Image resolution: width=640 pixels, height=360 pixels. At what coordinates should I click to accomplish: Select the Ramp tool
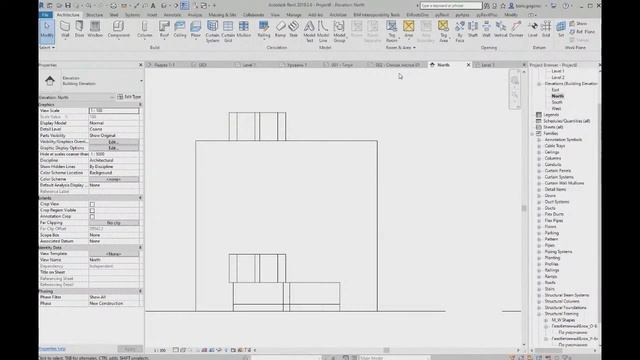tap(280, 30)
